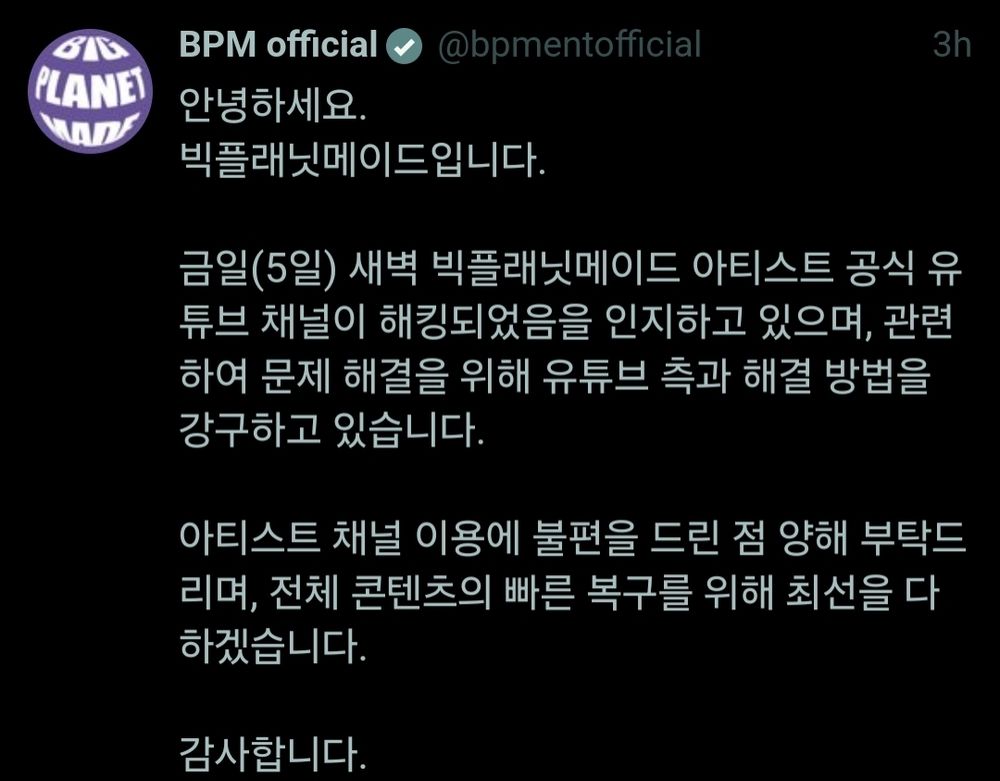Click the line starting with 금일(5일) 새벽
1000x781 pixels.
click(571, 268)
